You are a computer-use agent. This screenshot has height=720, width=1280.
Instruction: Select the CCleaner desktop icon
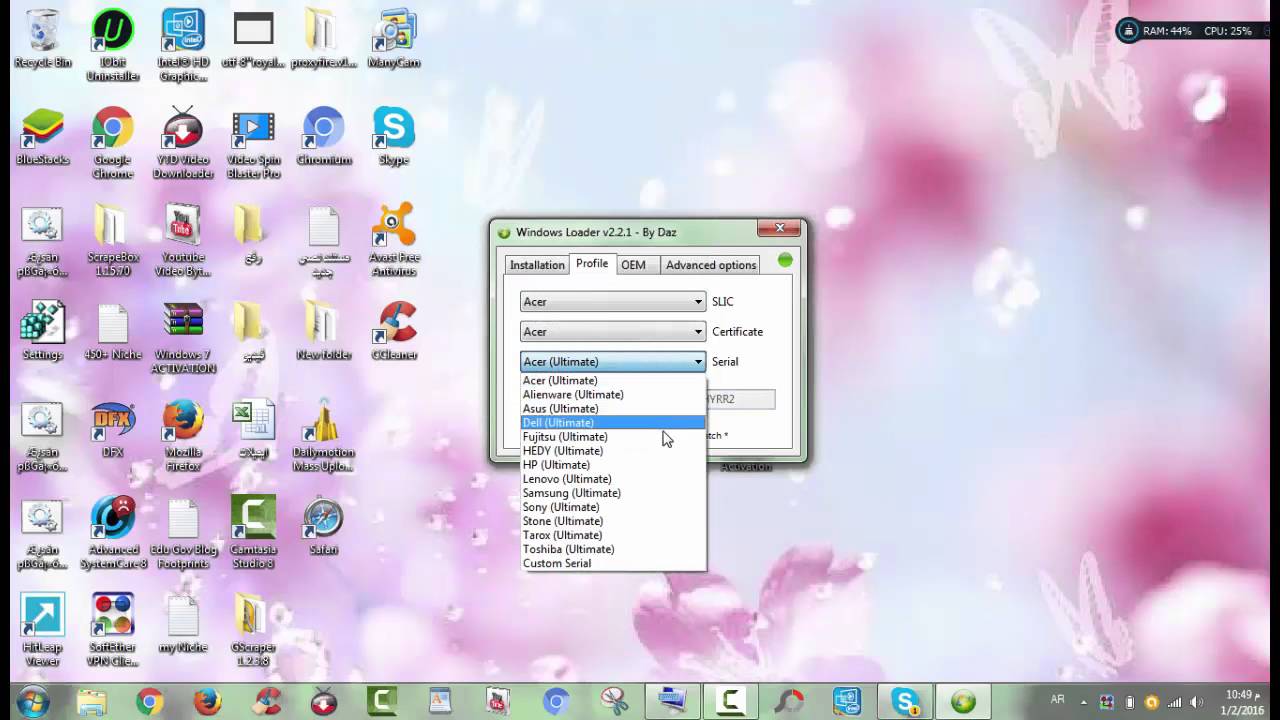393,331
